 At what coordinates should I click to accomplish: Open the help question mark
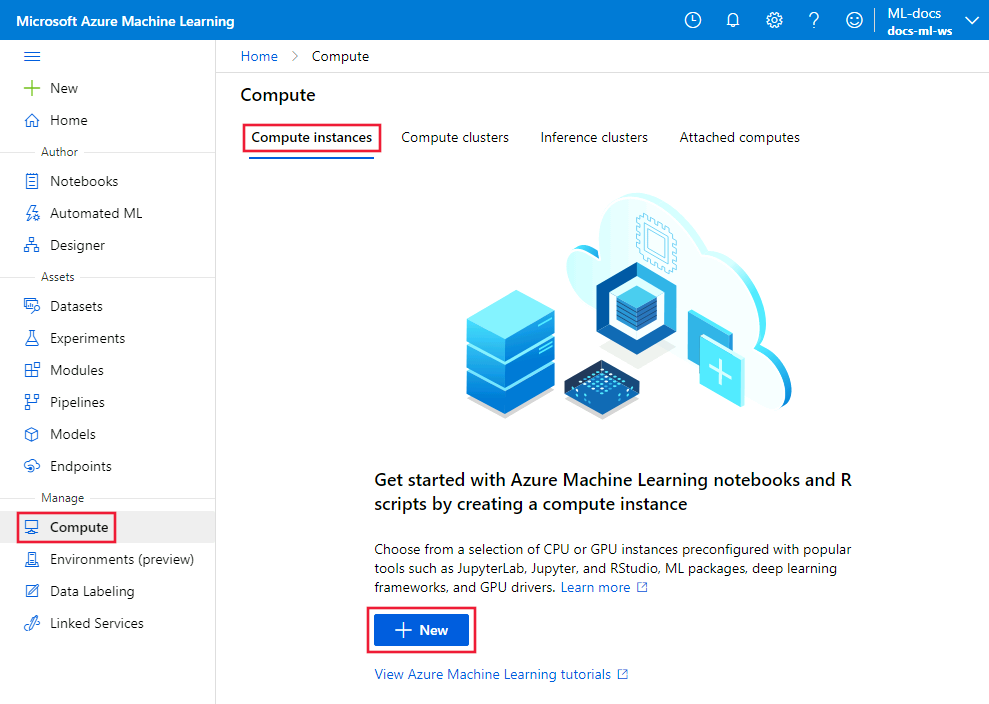tap(813, 19)
